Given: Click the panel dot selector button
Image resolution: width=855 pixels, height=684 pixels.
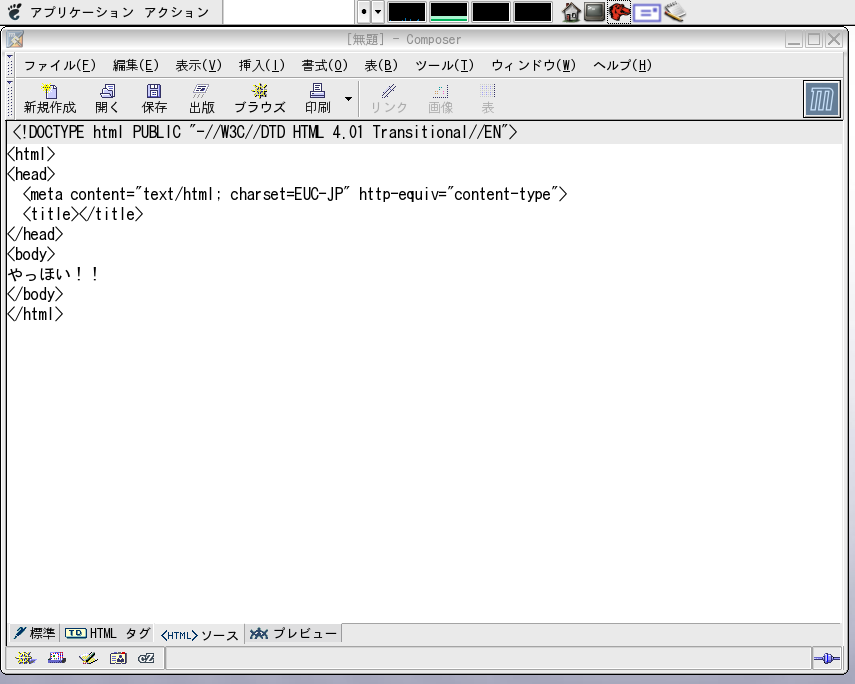Looking at the screenshot, I should coord(364,12).
